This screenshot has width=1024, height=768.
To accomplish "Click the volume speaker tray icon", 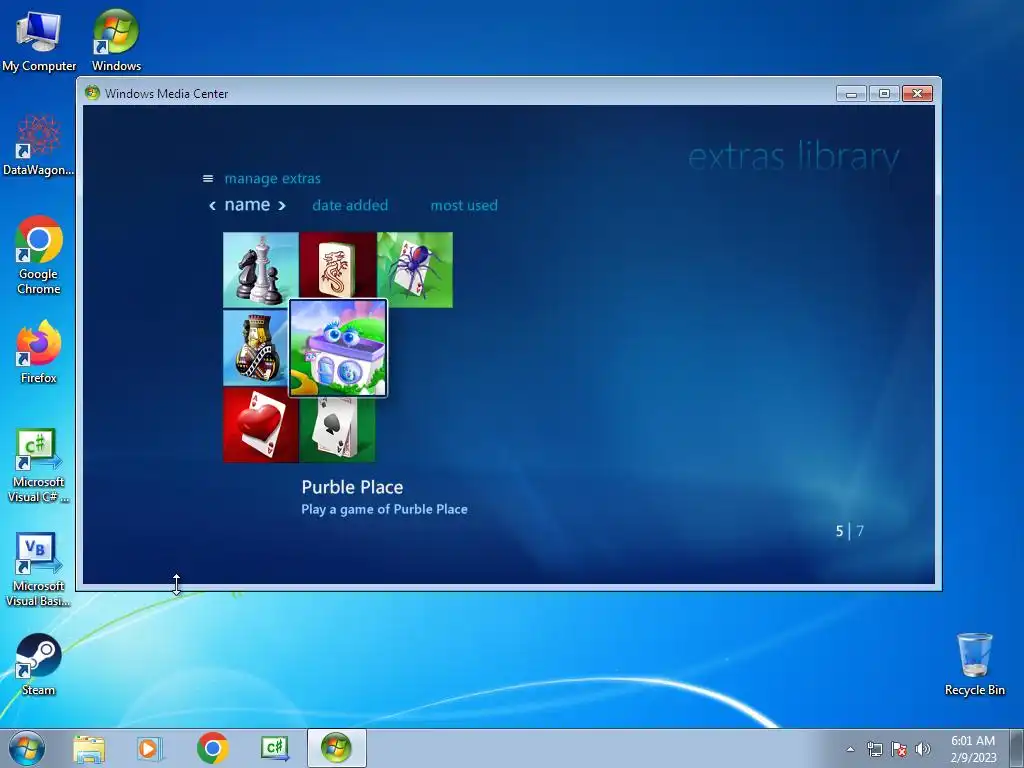I will [923, 749].
